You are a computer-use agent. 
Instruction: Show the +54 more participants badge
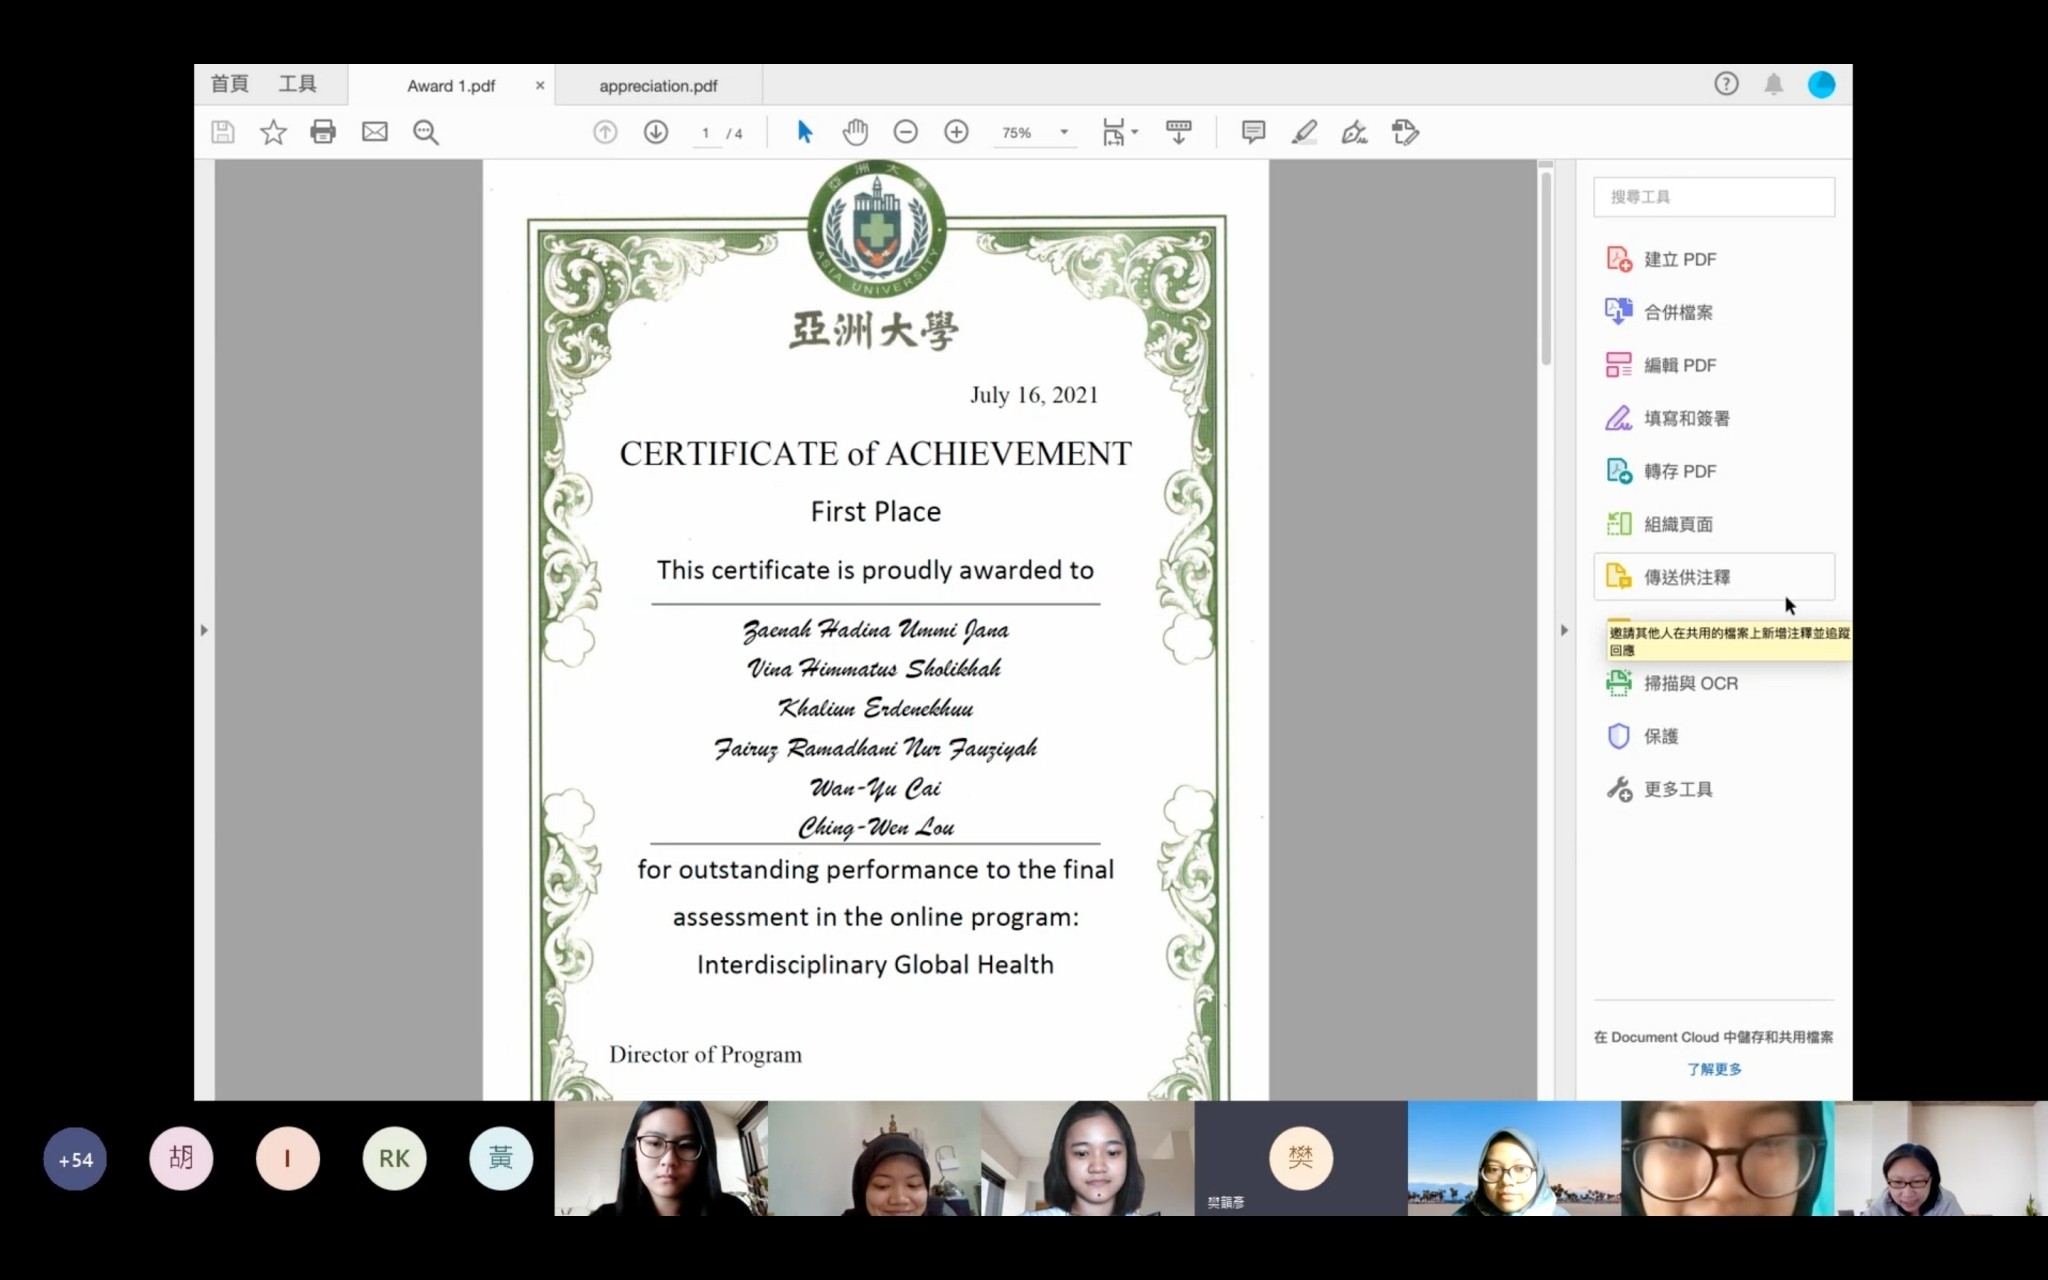[75, 1159]
